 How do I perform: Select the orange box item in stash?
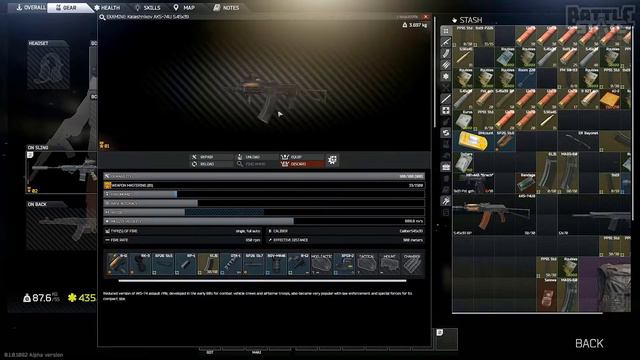click(609, 99)
